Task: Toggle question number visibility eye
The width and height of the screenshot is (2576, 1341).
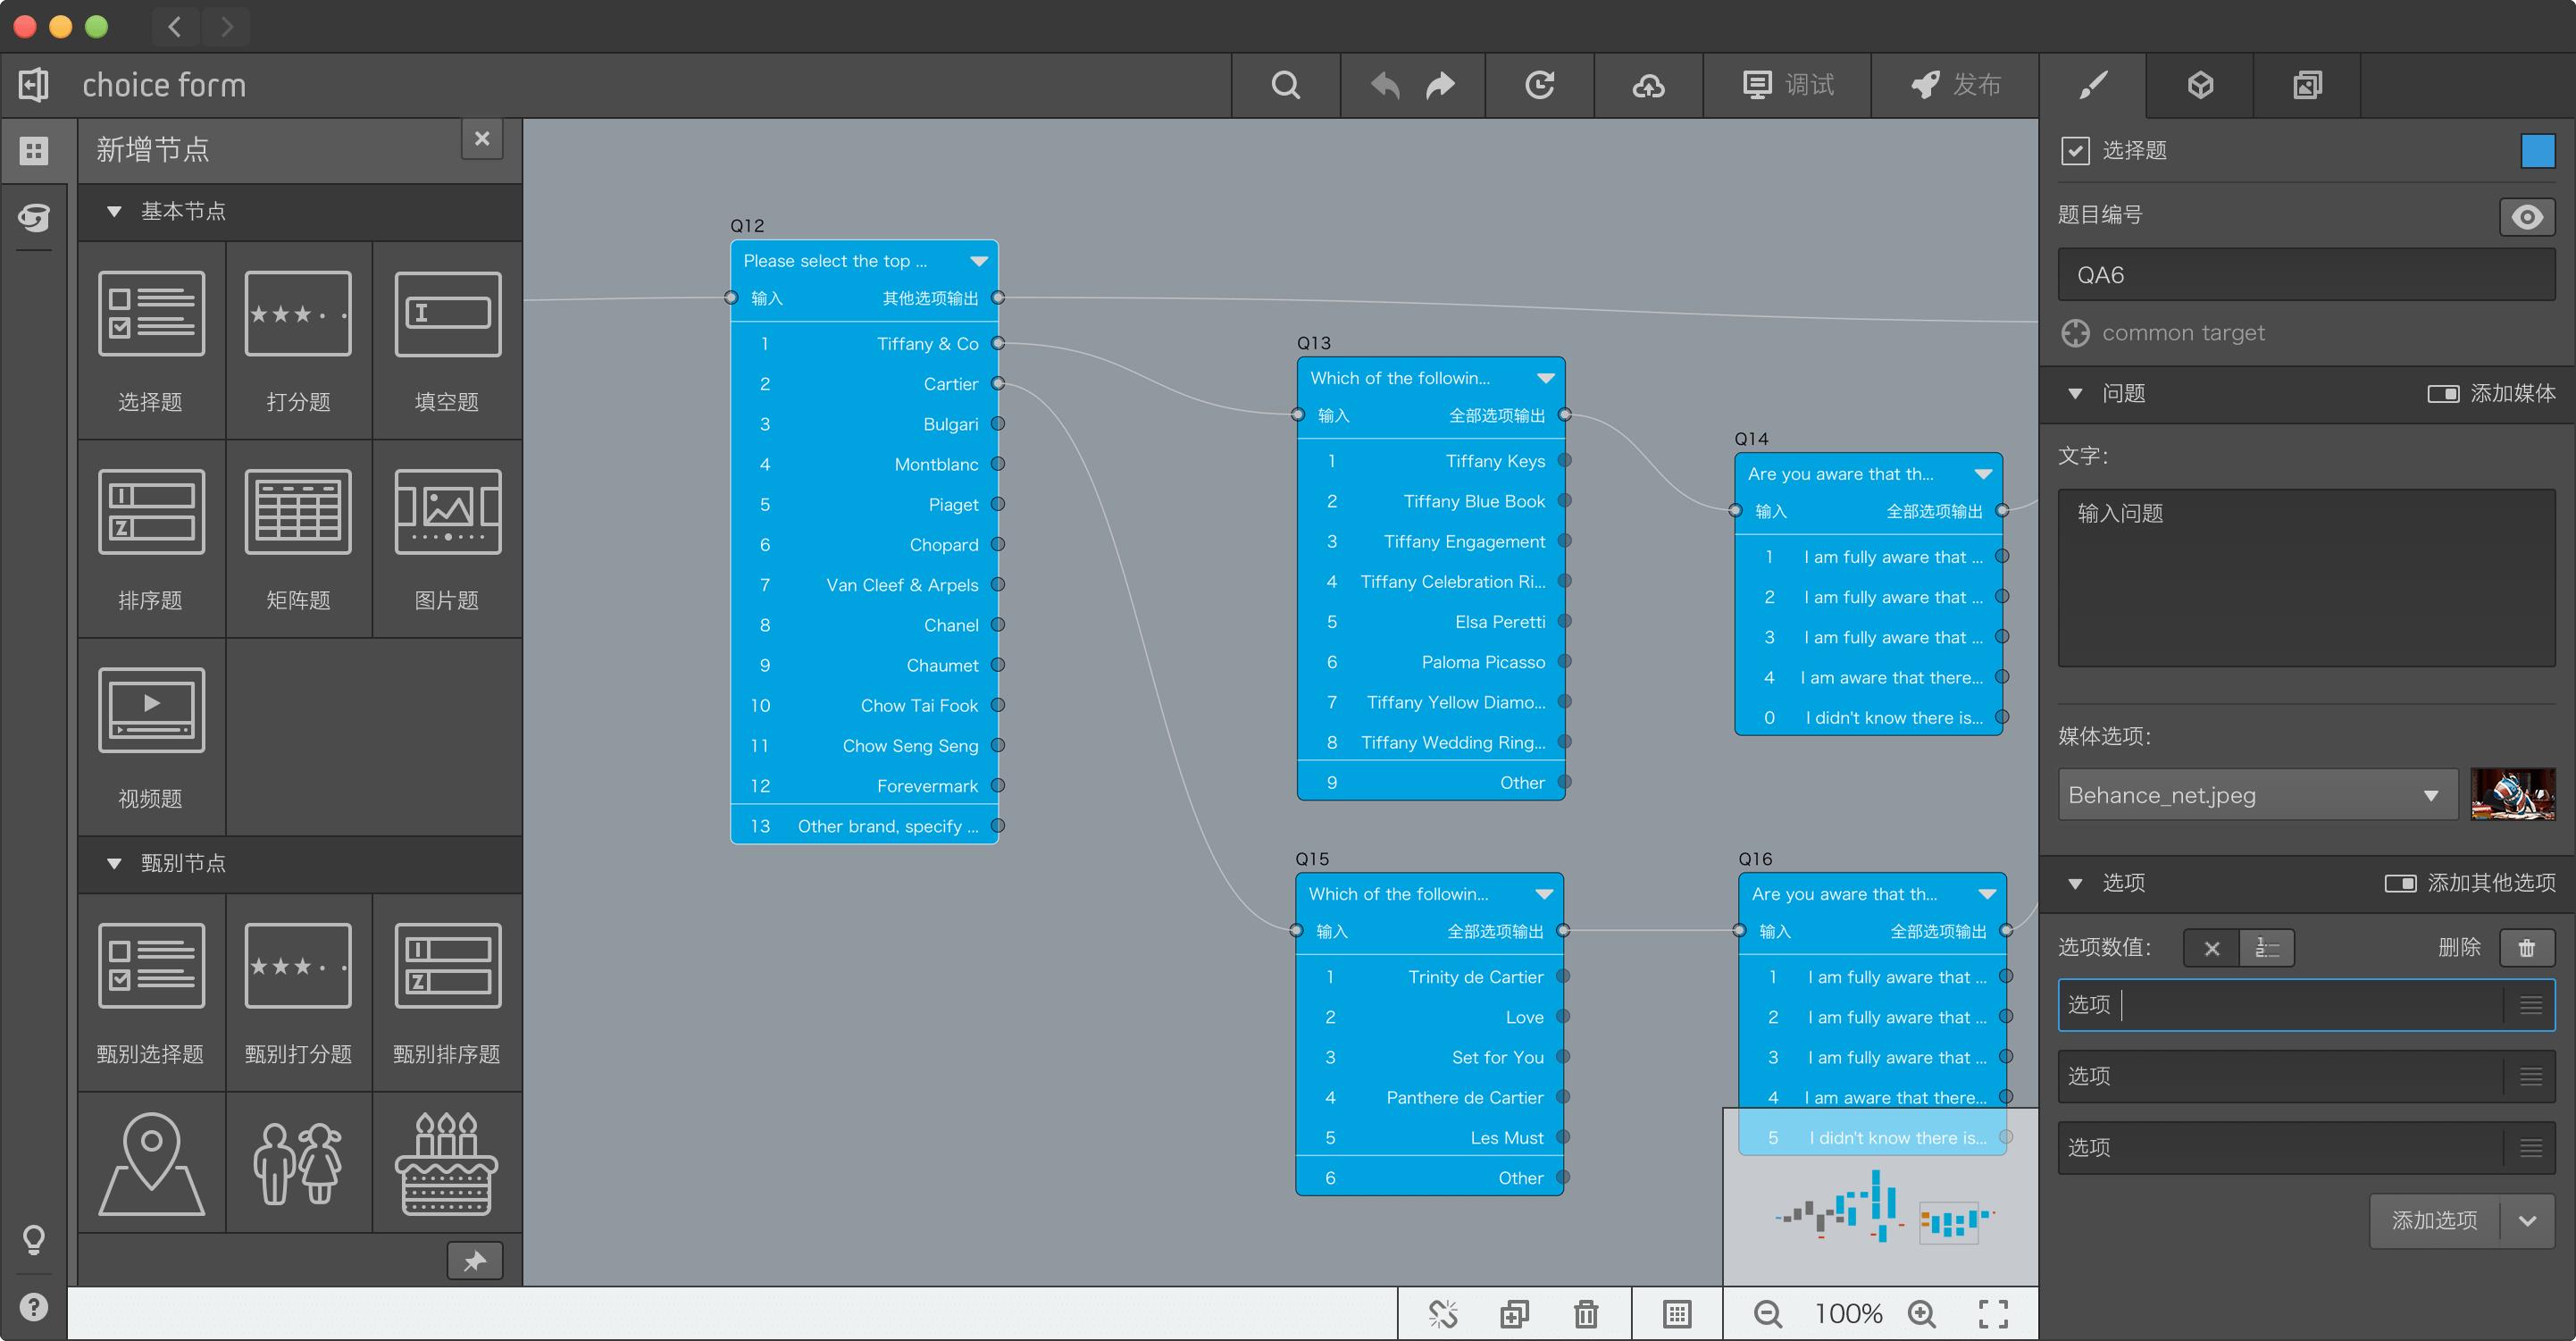Action: pos(2527,217)
